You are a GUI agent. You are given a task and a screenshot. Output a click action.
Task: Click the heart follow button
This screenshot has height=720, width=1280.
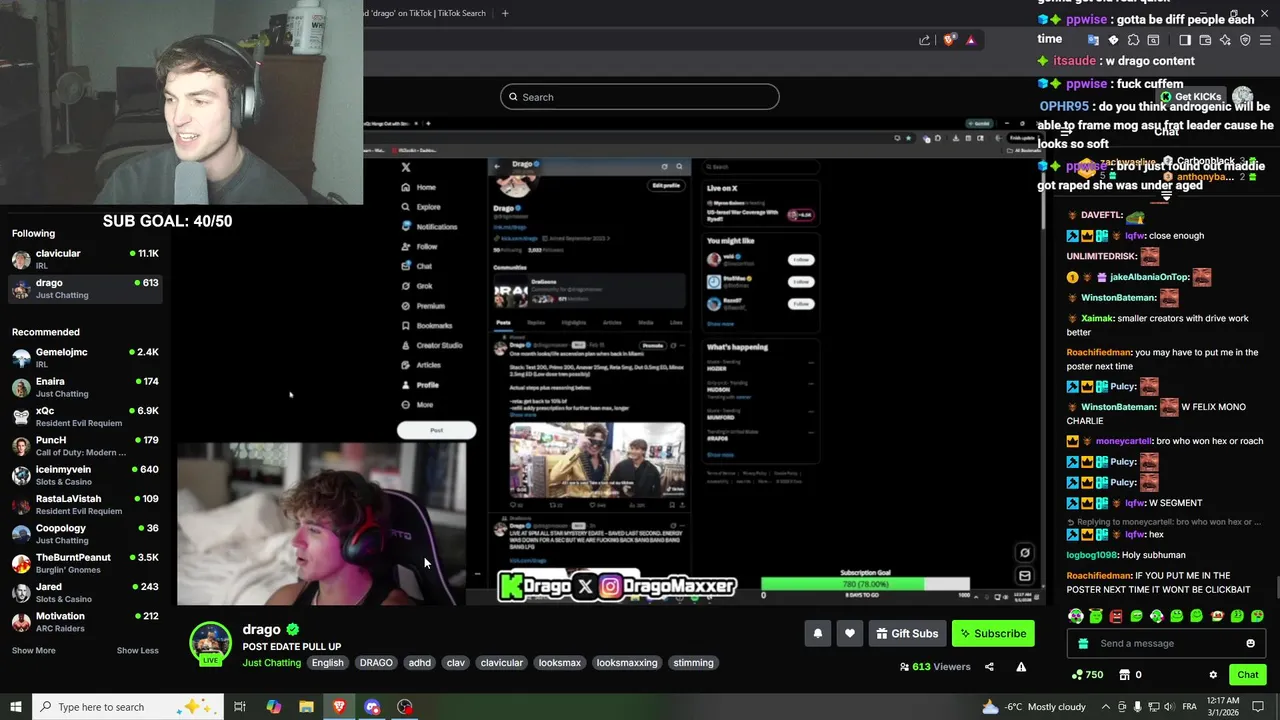click(x=850, y=633)
